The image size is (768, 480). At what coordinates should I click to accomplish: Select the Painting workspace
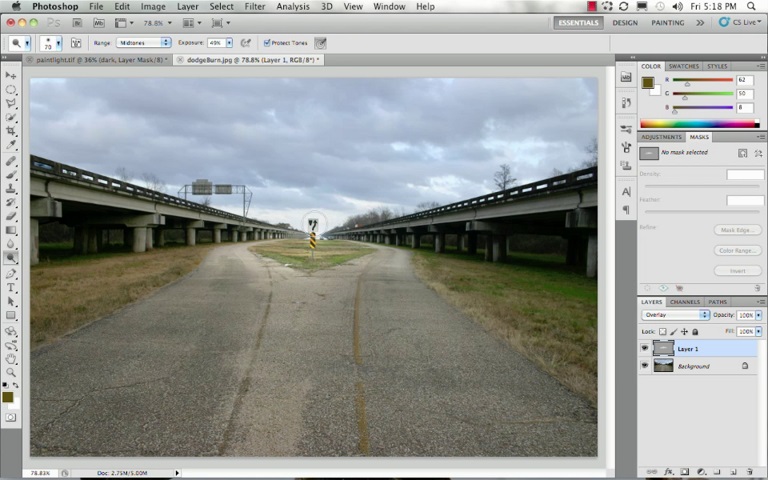click(668, 23)
